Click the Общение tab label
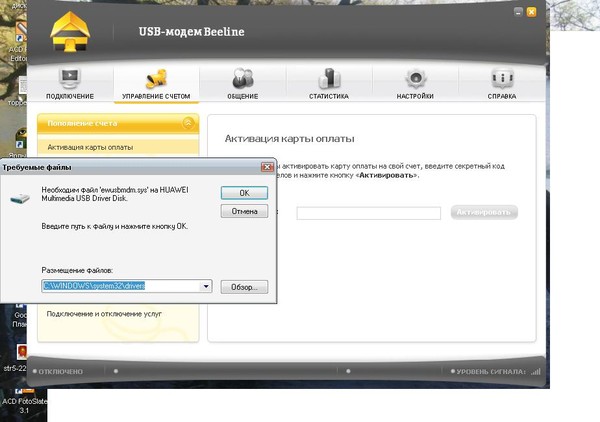Image resolution: width=600 pixels, height=422 pixels. pos(243,96)
